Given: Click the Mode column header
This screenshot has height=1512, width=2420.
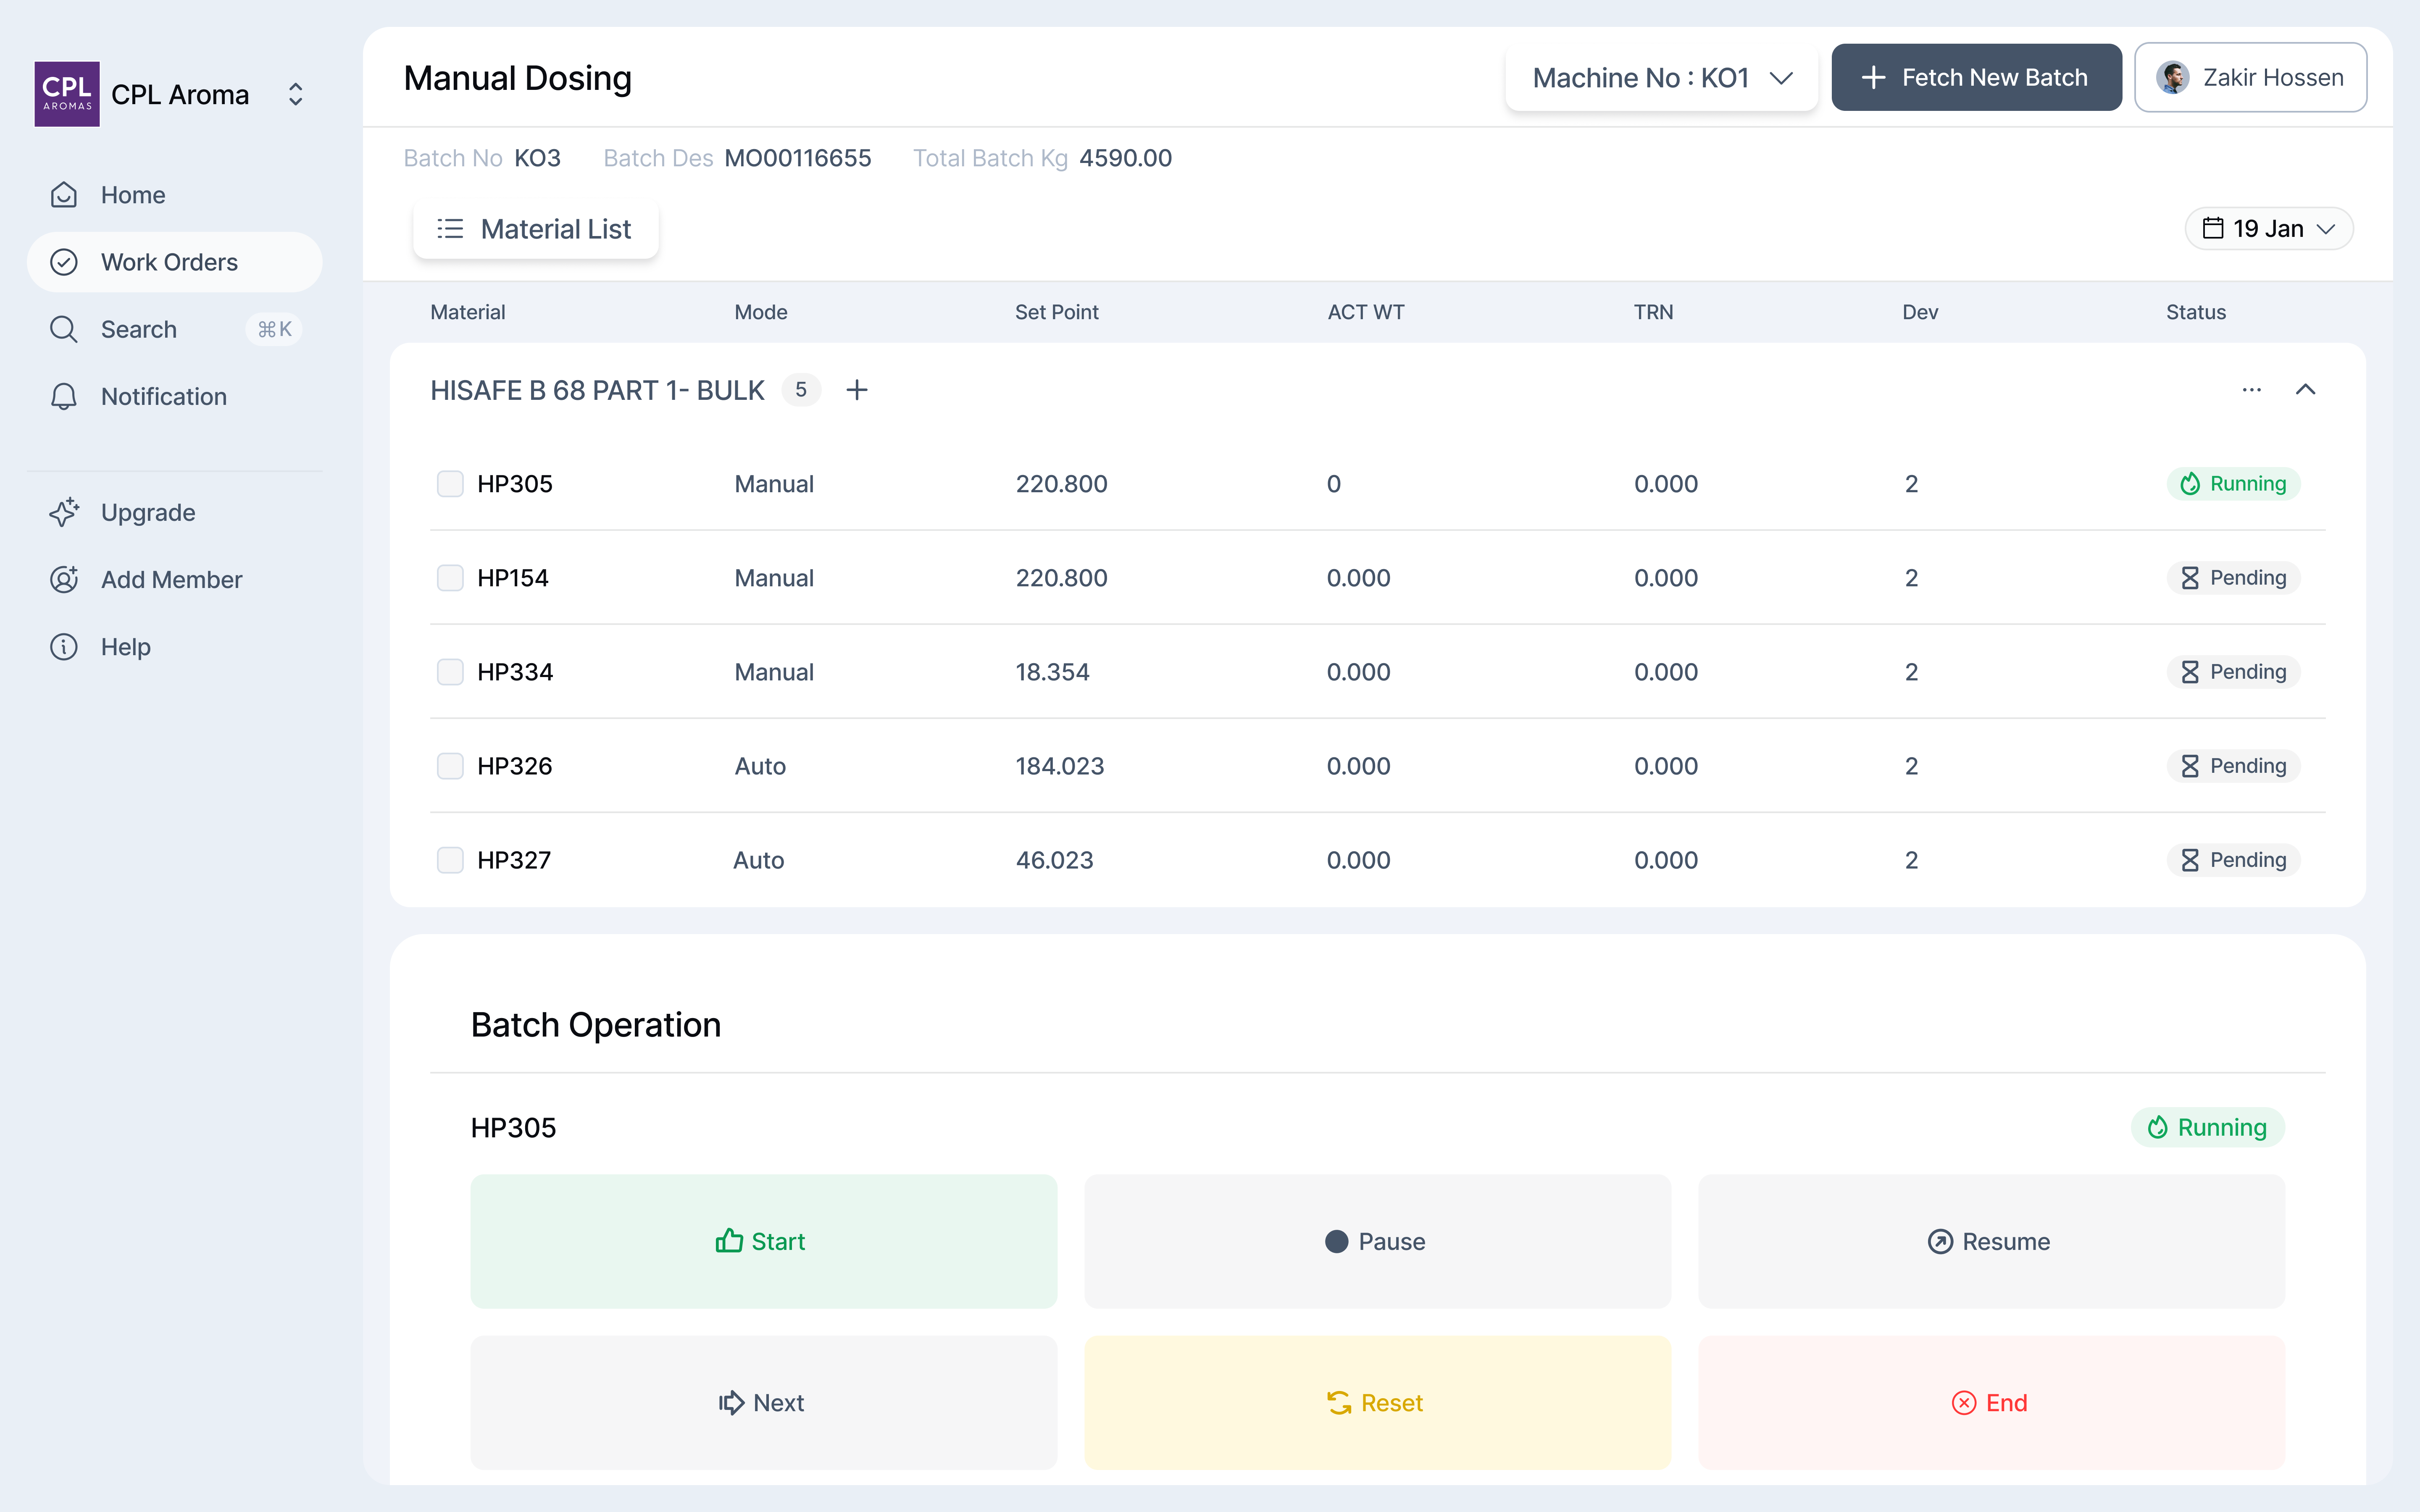Looking at the screenshot, I should 761,312.
